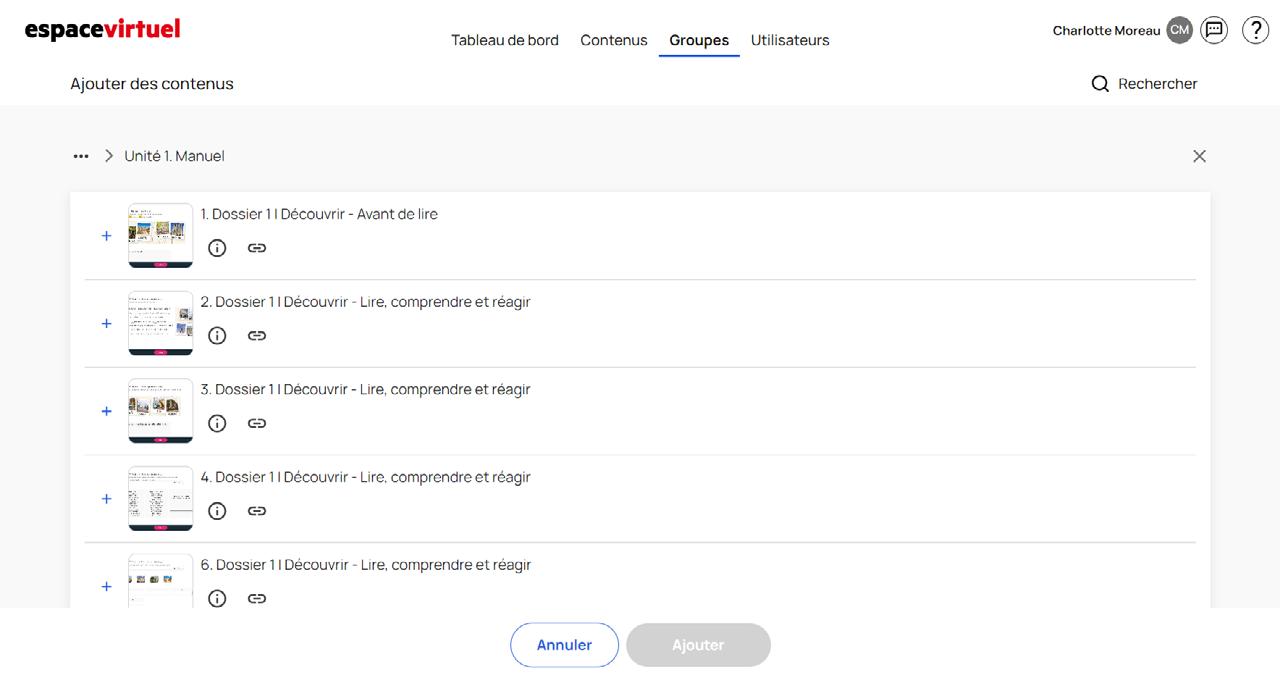Screen dimensions: 1280x678
Task: Open Charlotte Moreau user avatar menu
Action: coord(1180,30)
